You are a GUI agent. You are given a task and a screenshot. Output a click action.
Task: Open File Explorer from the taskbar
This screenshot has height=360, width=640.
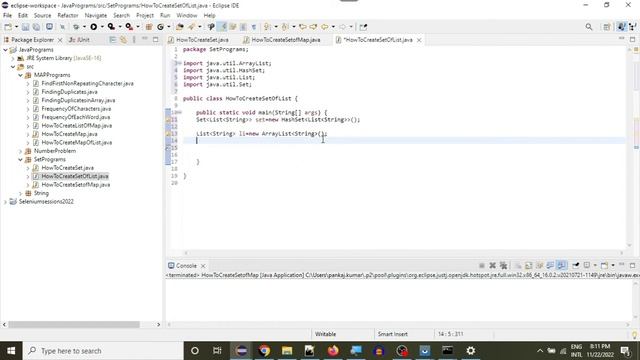point(287,351)
